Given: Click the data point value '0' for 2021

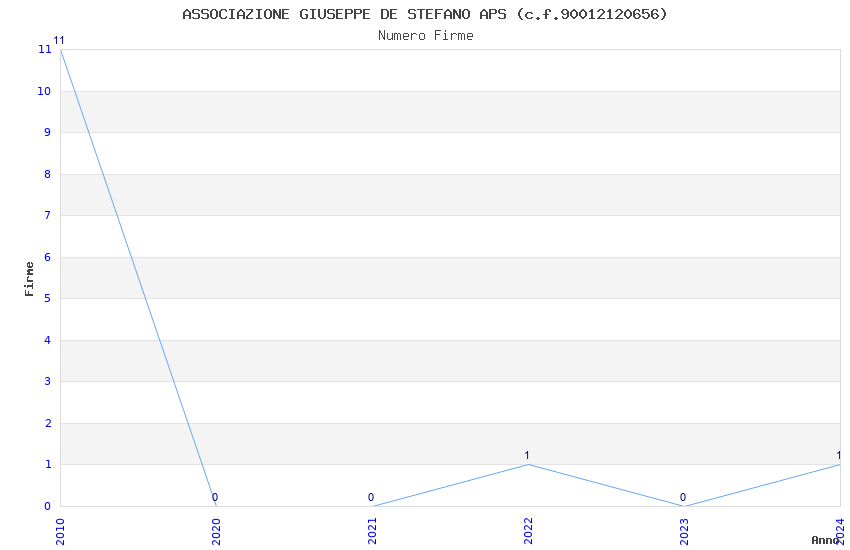Looking at the screenshot, I should [371, 497].
